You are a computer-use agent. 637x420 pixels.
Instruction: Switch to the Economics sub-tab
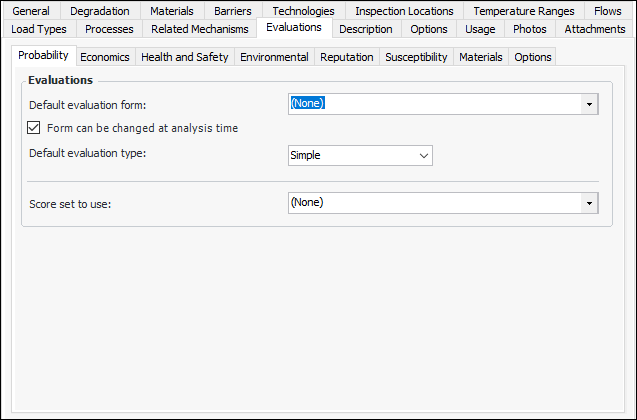point(105,57)
